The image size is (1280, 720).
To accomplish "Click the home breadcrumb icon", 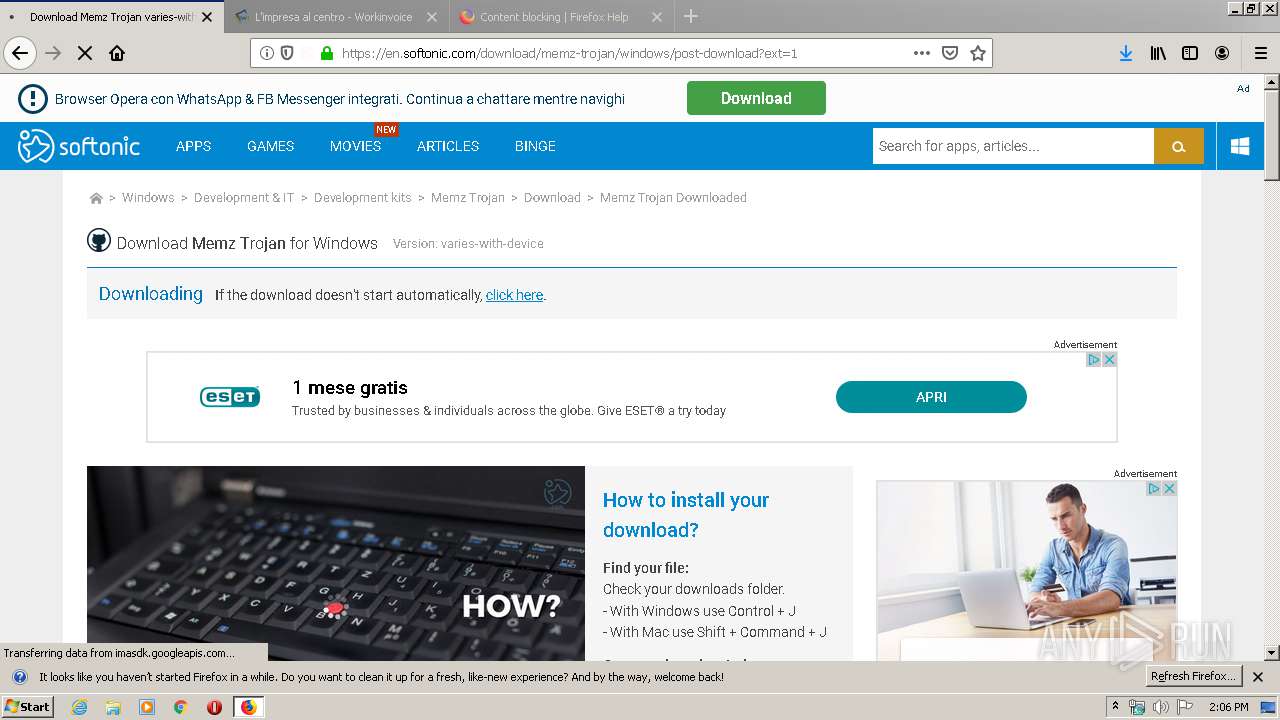I will (x=96, y=198).
